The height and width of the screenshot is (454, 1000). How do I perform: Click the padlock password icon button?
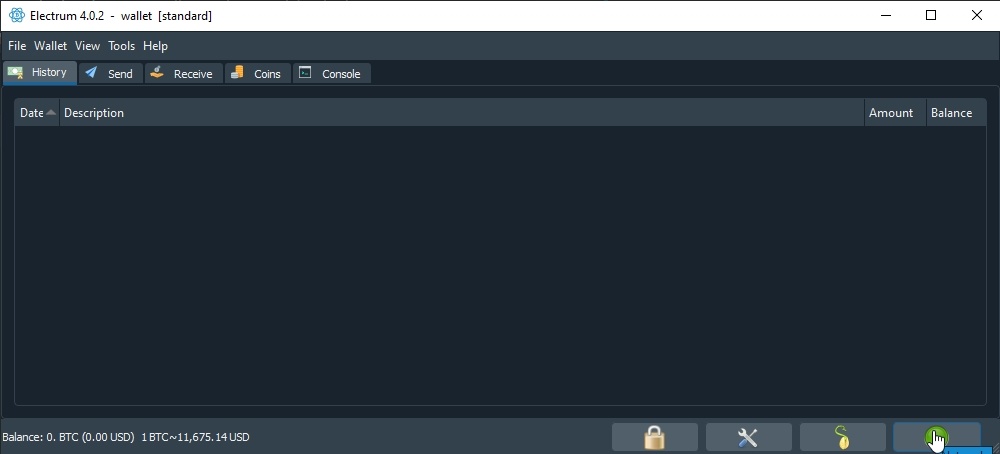coord(654,437)
